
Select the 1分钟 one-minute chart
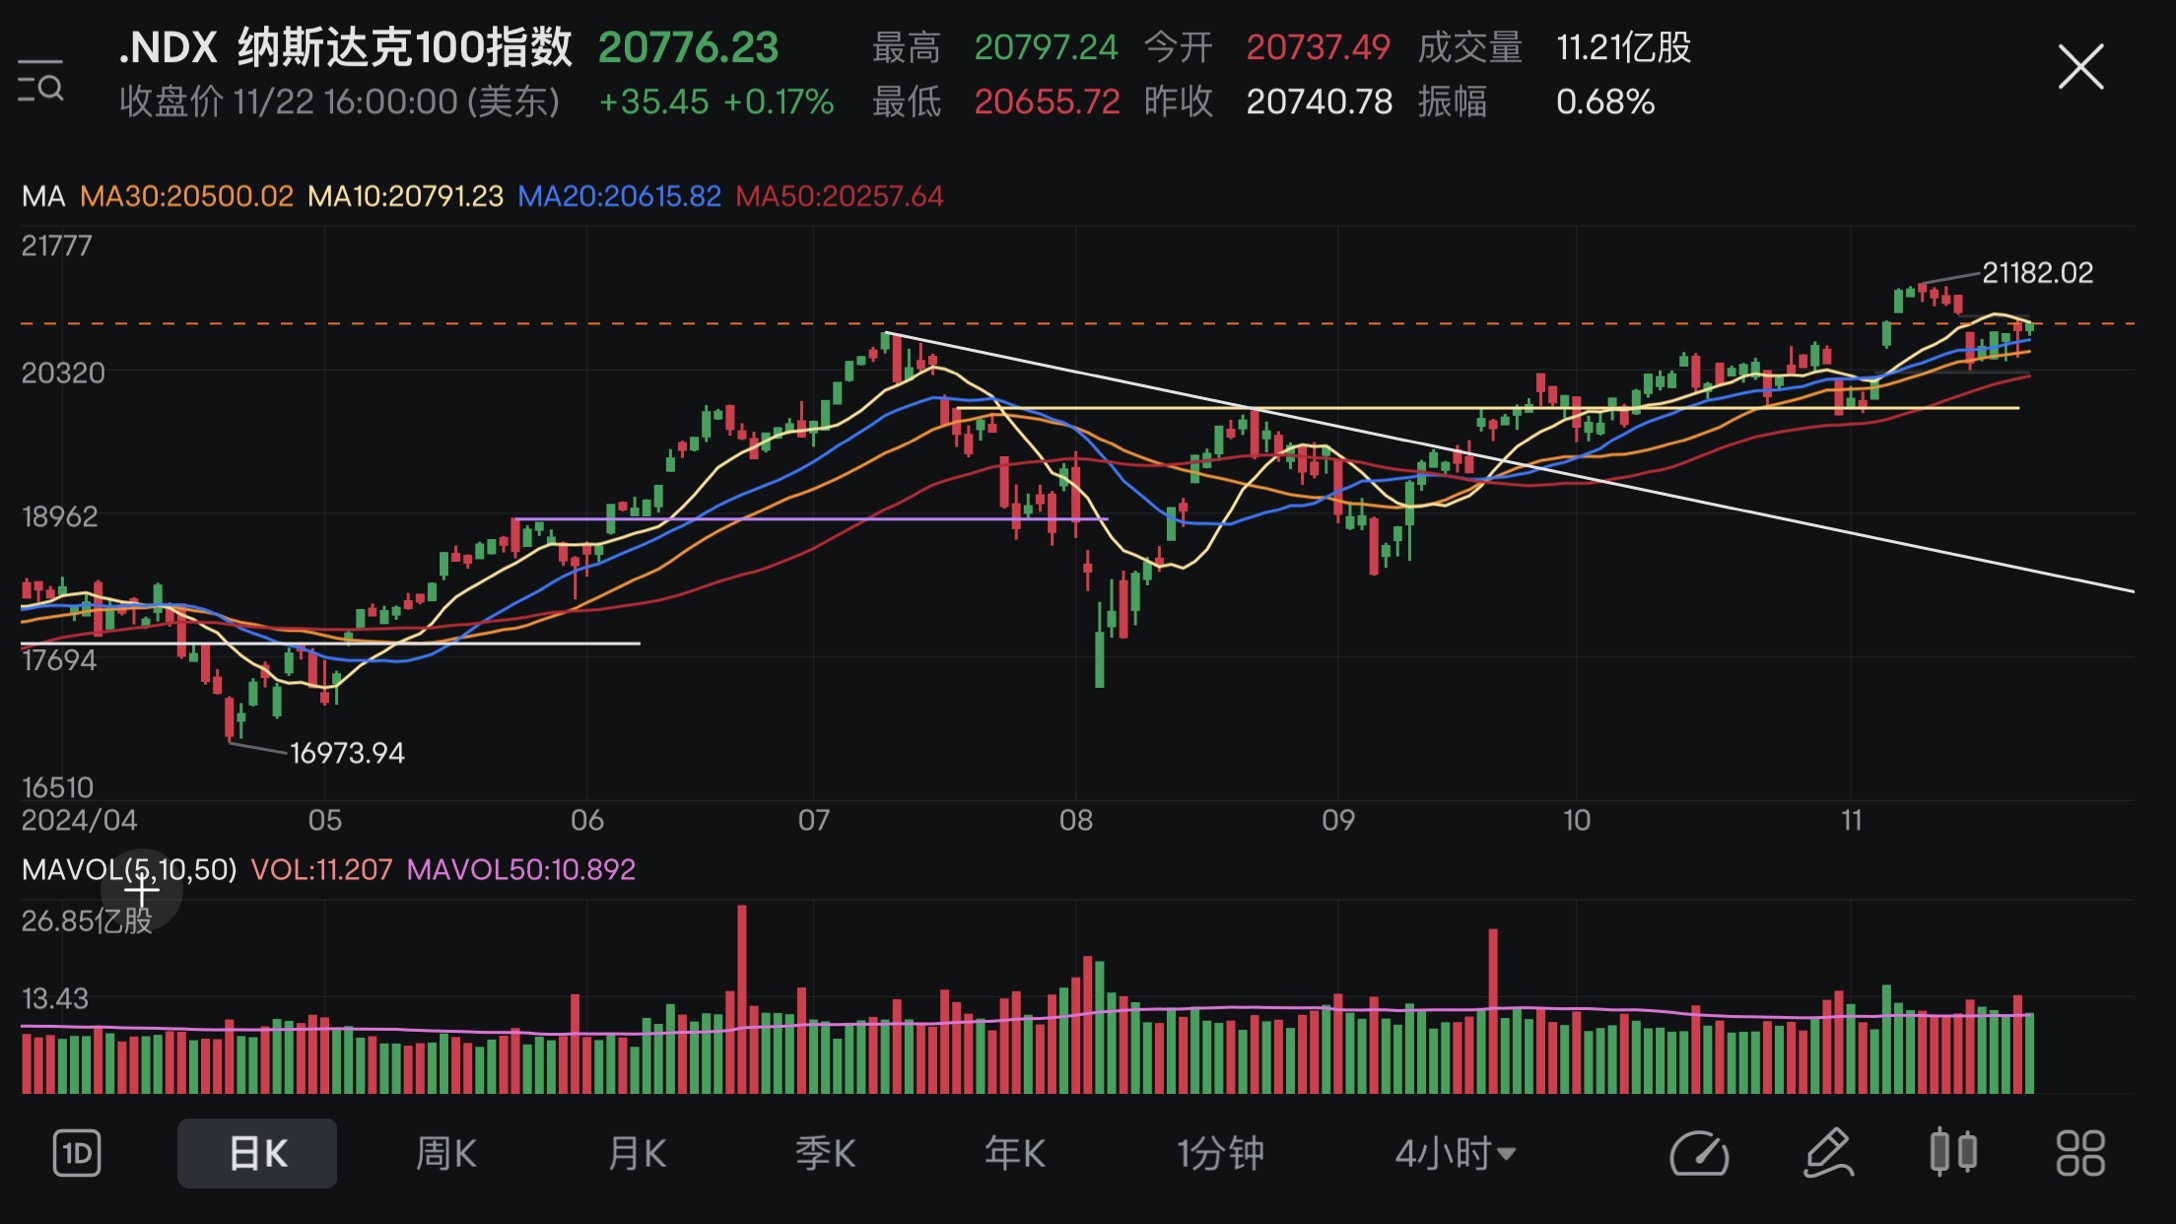coord(1221,1154)
